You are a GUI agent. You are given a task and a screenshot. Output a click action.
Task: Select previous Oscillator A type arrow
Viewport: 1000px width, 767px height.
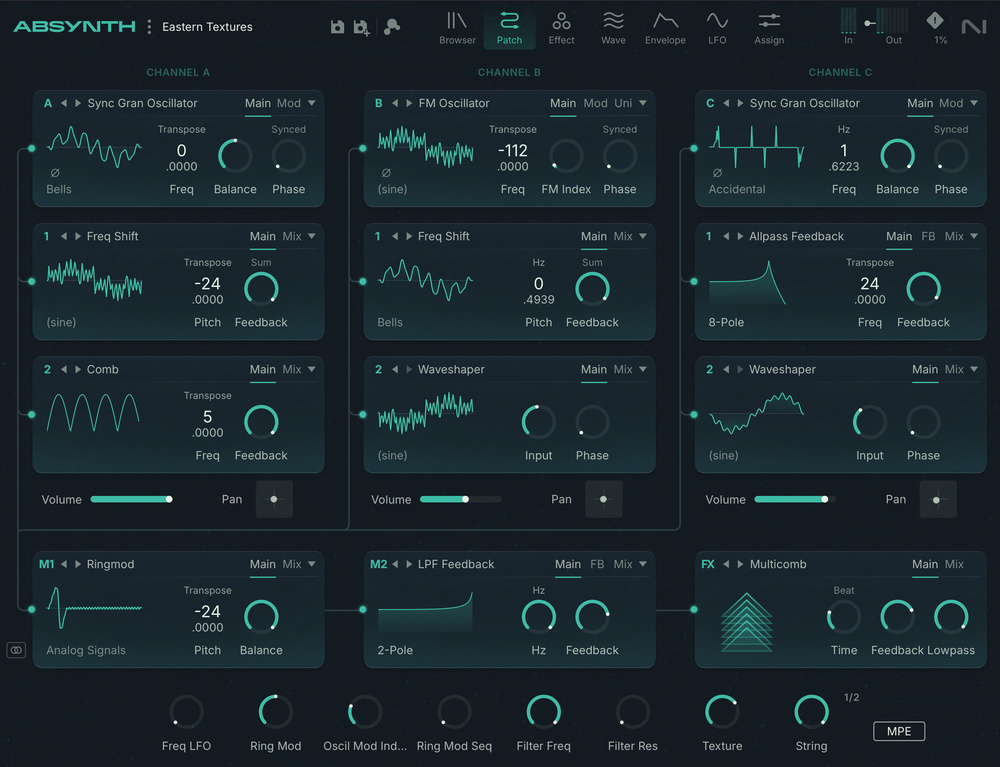point(64,103)
